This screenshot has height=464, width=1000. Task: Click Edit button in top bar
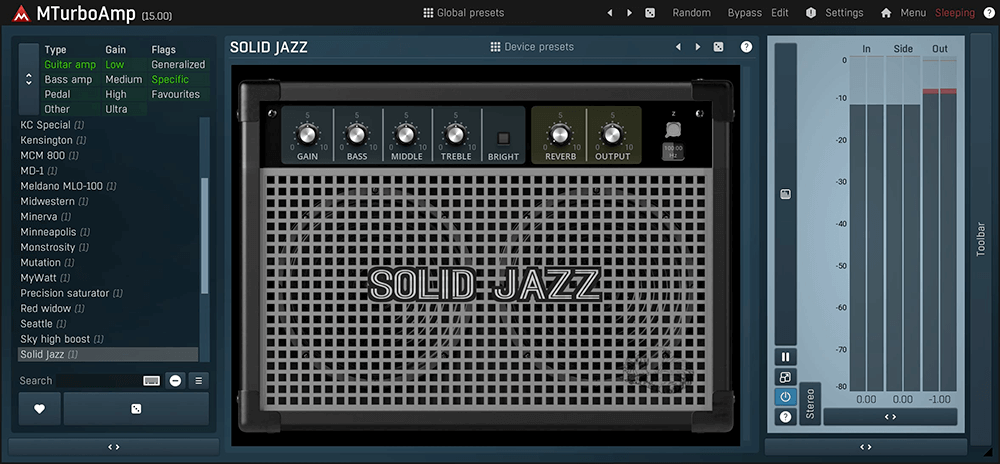coord(780,13)
